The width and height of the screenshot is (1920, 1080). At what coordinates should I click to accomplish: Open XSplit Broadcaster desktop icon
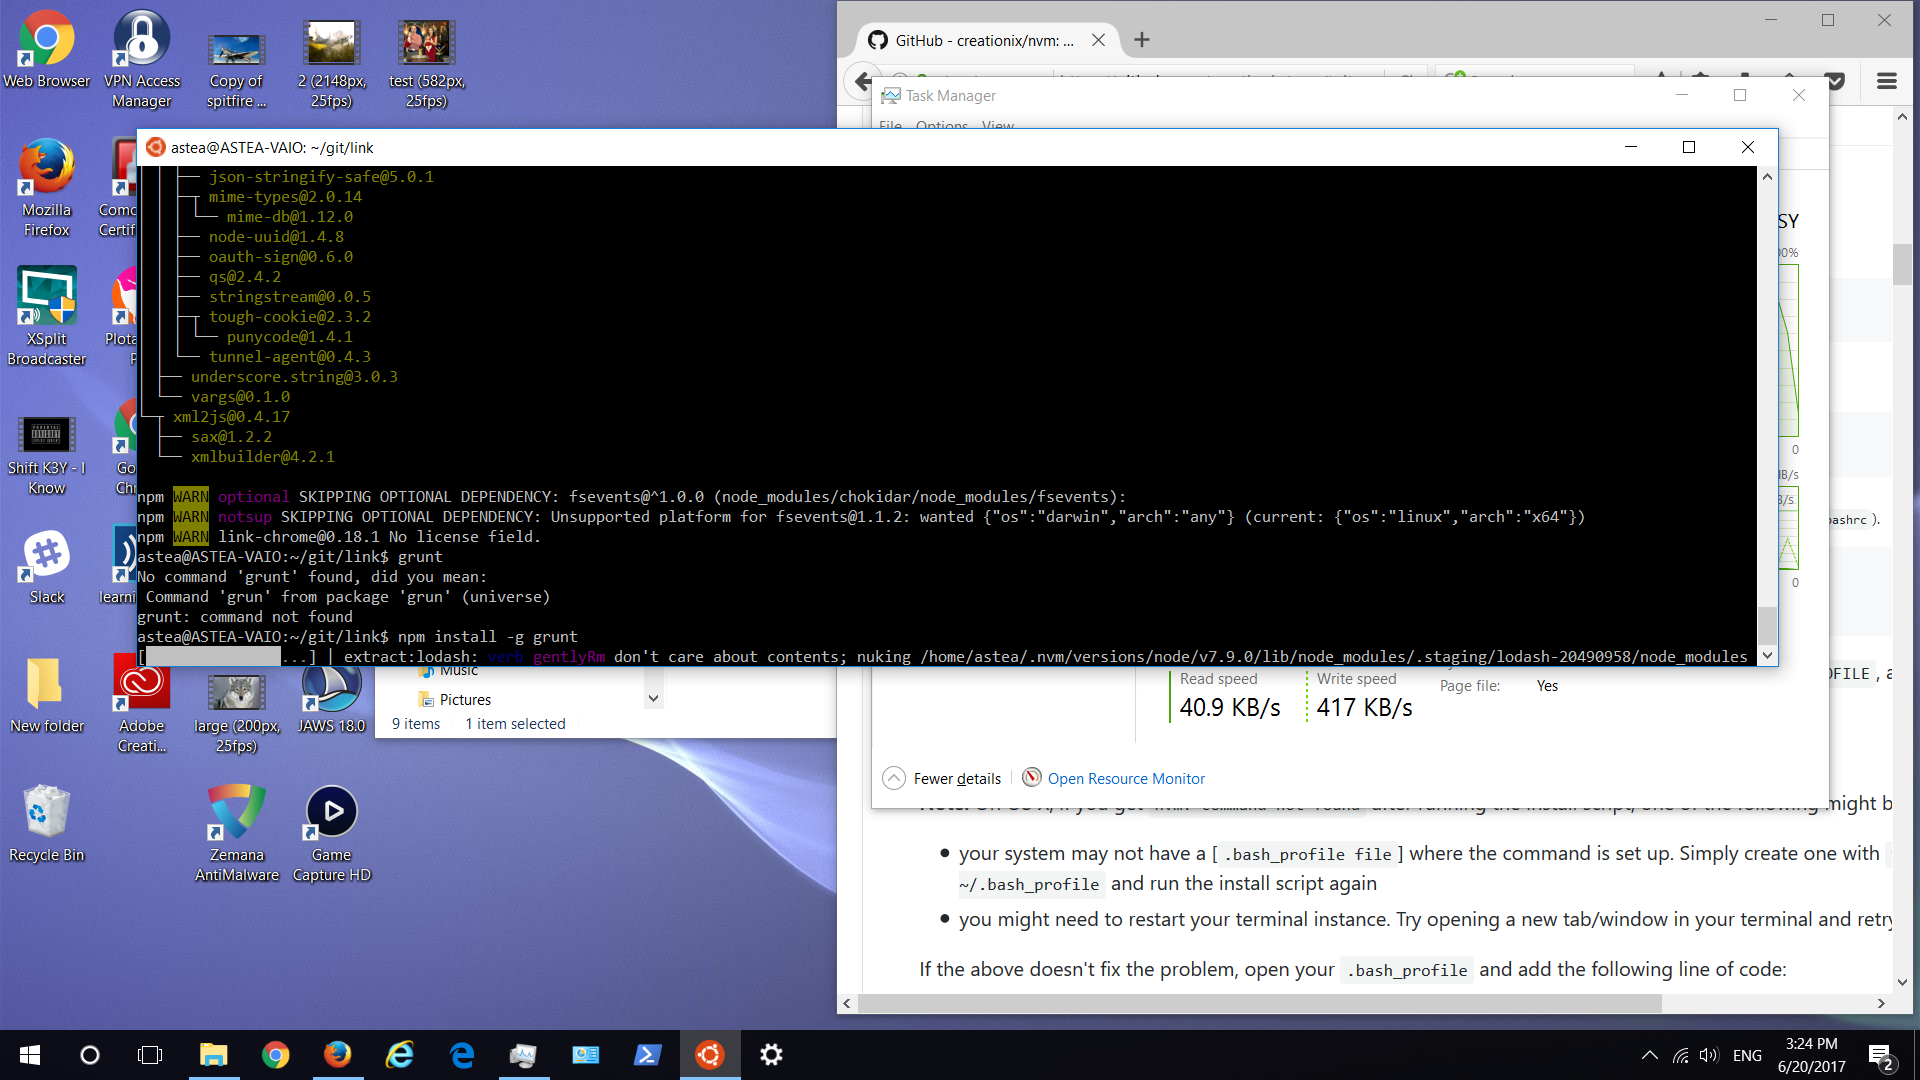coord(46,316)
